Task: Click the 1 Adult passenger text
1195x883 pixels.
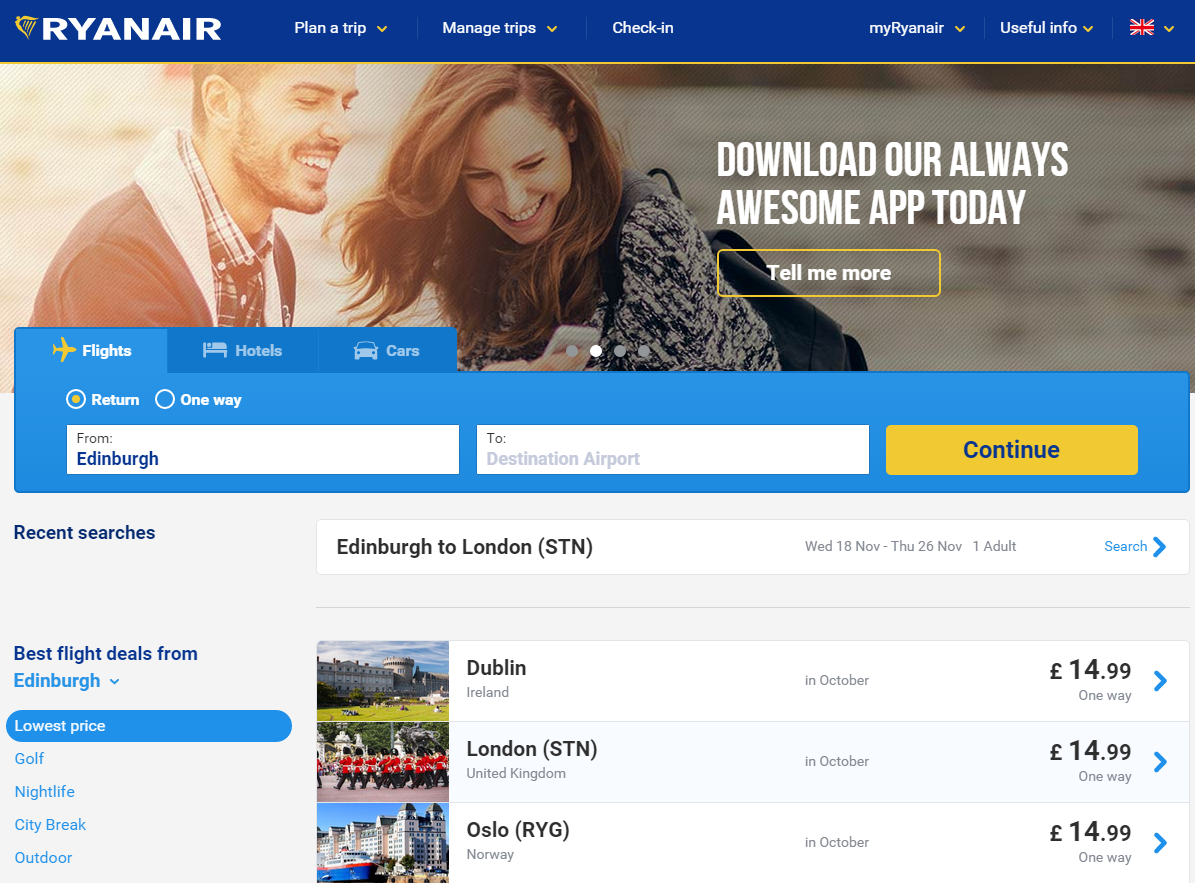Action: point(994,546)
